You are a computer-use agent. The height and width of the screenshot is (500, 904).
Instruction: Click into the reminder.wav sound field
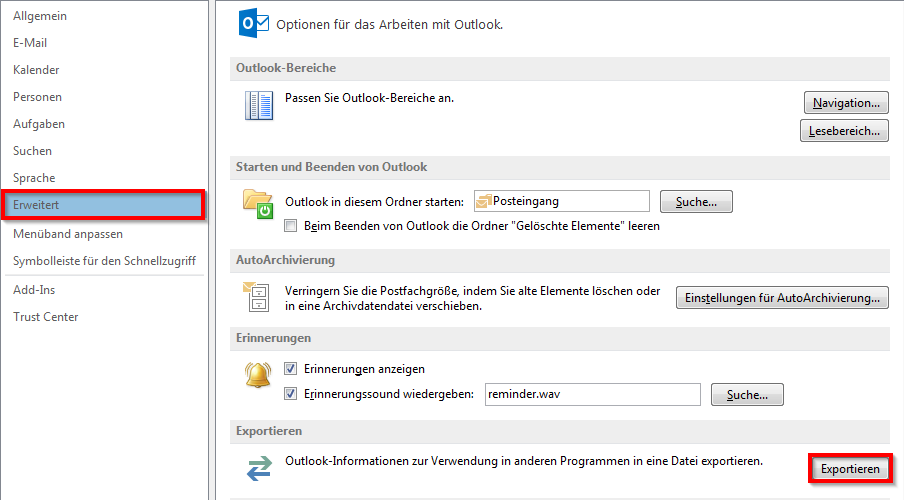(593, 394)
